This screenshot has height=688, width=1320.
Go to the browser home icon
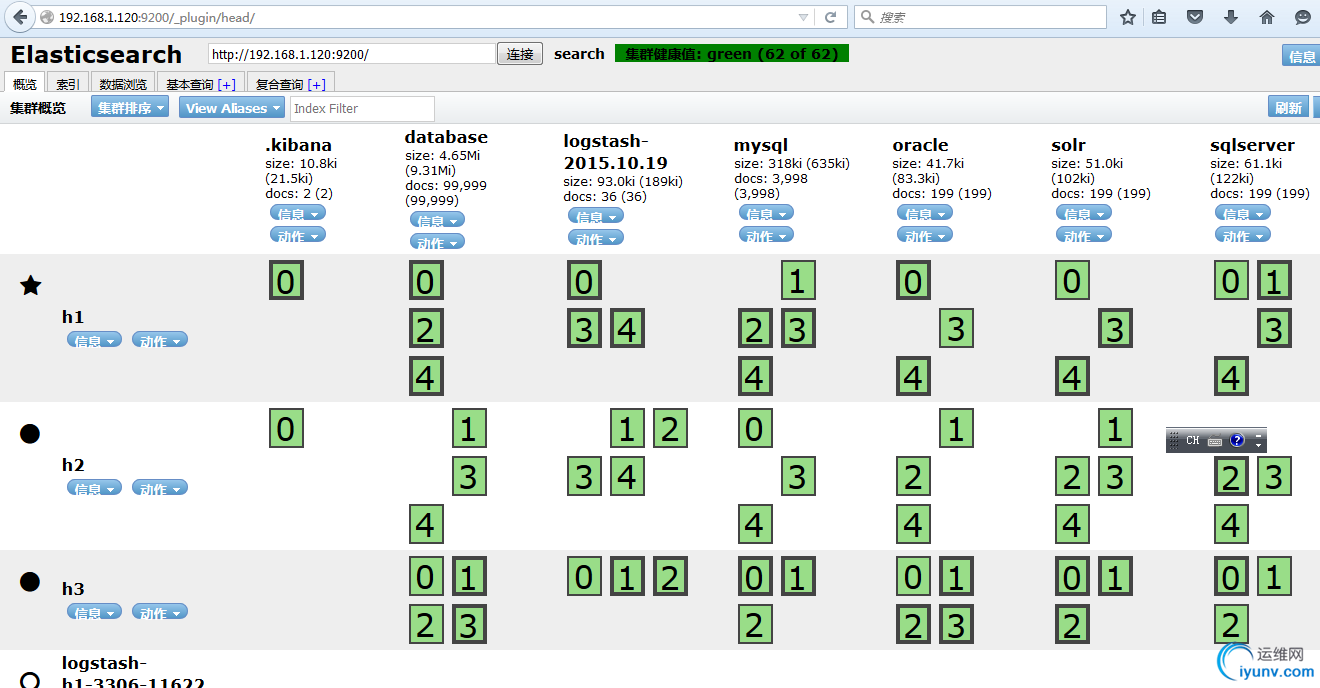(x=1267, y=17)
